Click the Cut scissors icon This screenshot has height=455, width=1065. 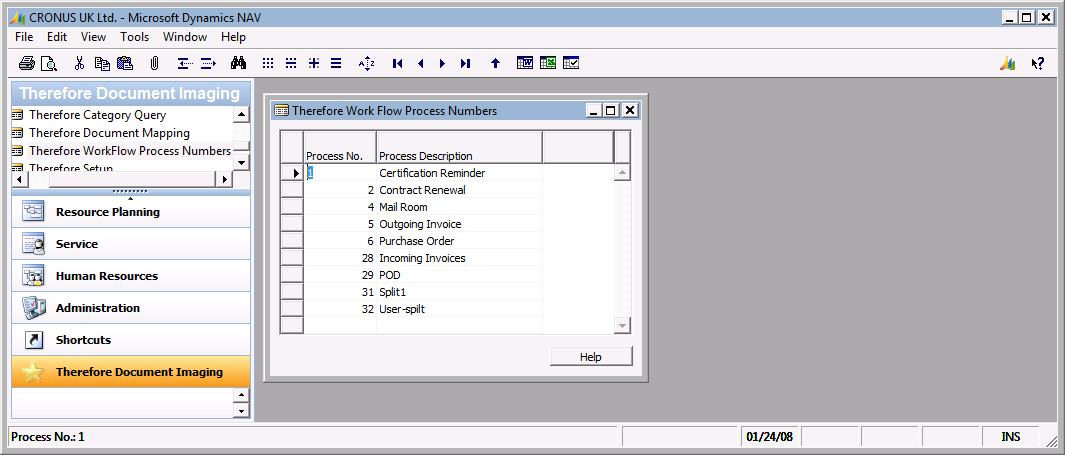[79, 63]
